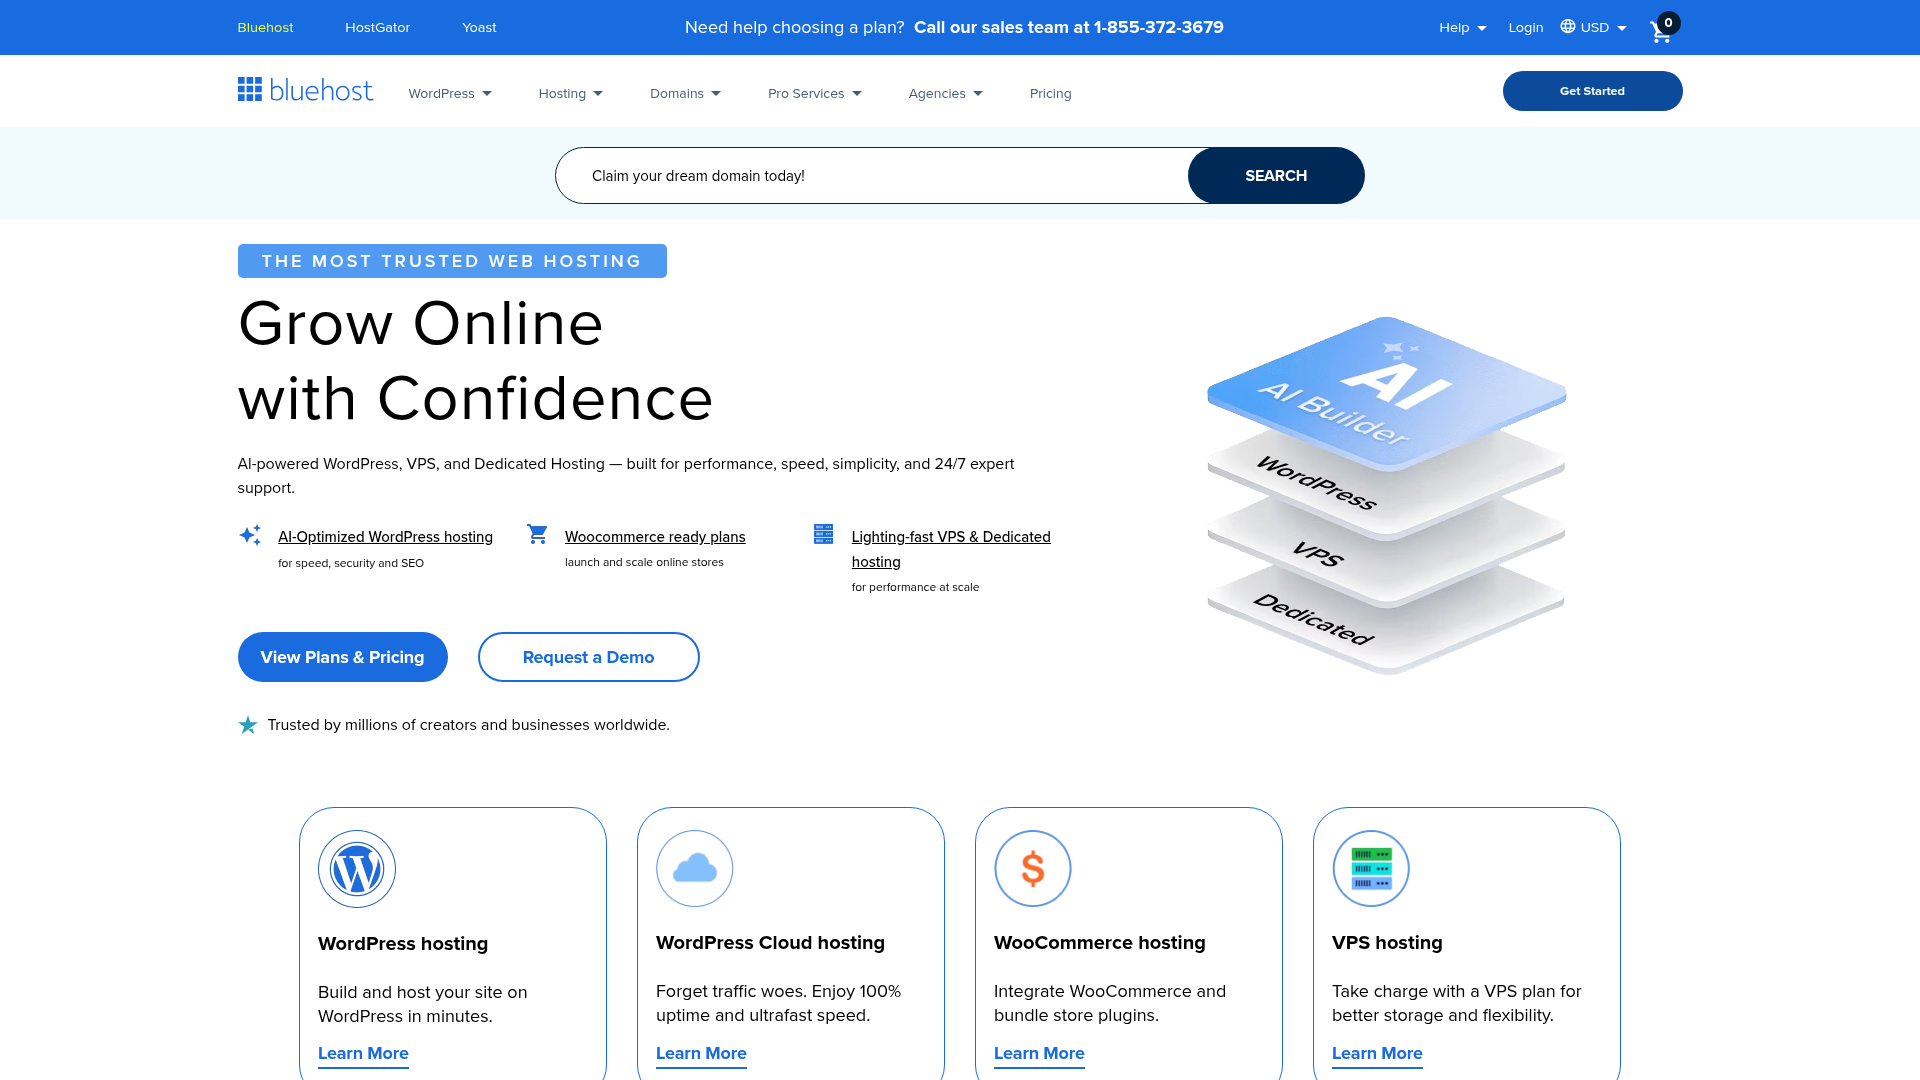Click the cart icon beside Woocommerce ready plans

tap(537, 534)
